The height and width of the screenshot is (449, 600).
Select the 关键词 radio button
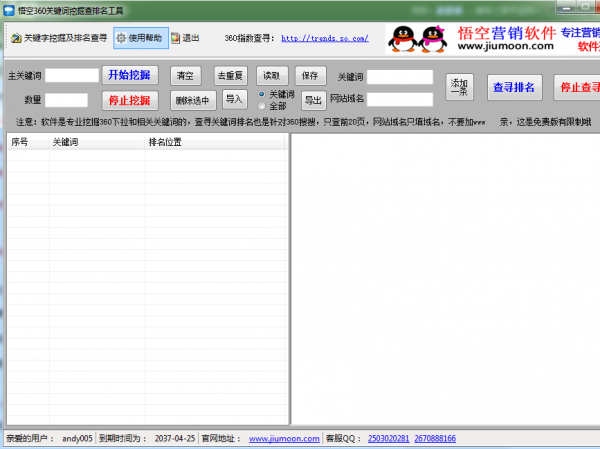coord(262,93)
